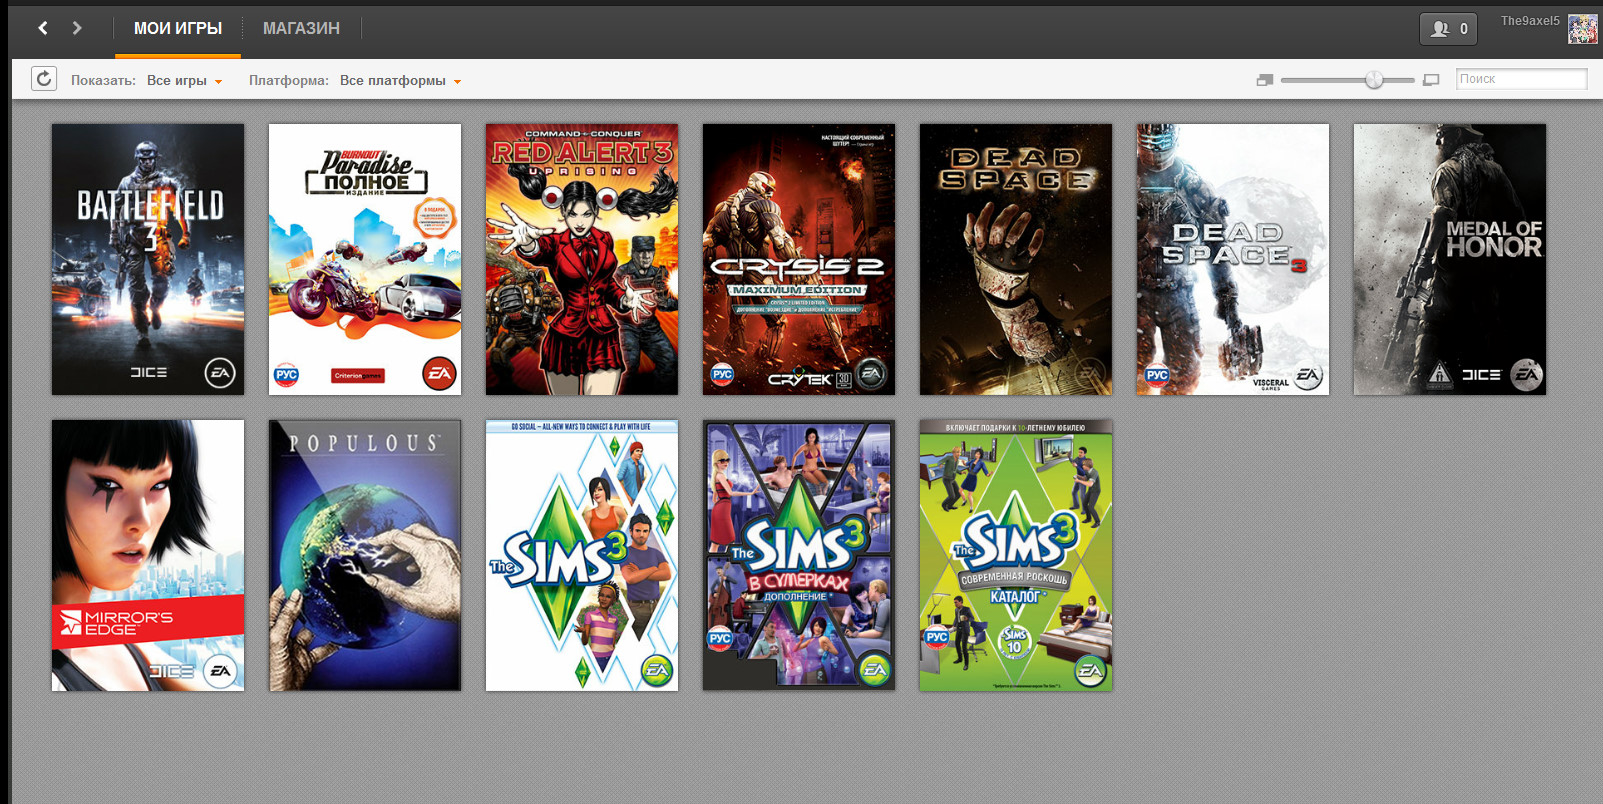Select the first Dead Space cover
The height and width of the screenshot is (804, 1603).
coord(1016,259)
